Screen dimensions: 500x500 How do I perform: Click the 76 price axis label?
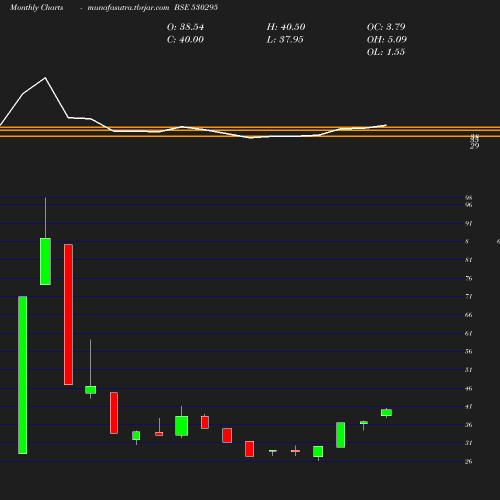click(x=469, y=278)
